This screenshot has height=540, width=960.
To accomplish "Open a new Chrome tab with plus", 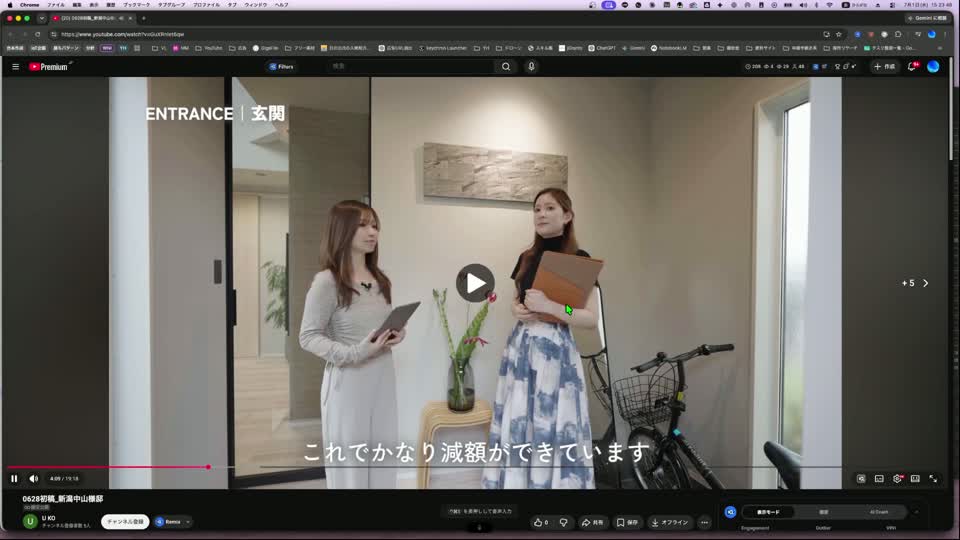I will coord(144,18).
